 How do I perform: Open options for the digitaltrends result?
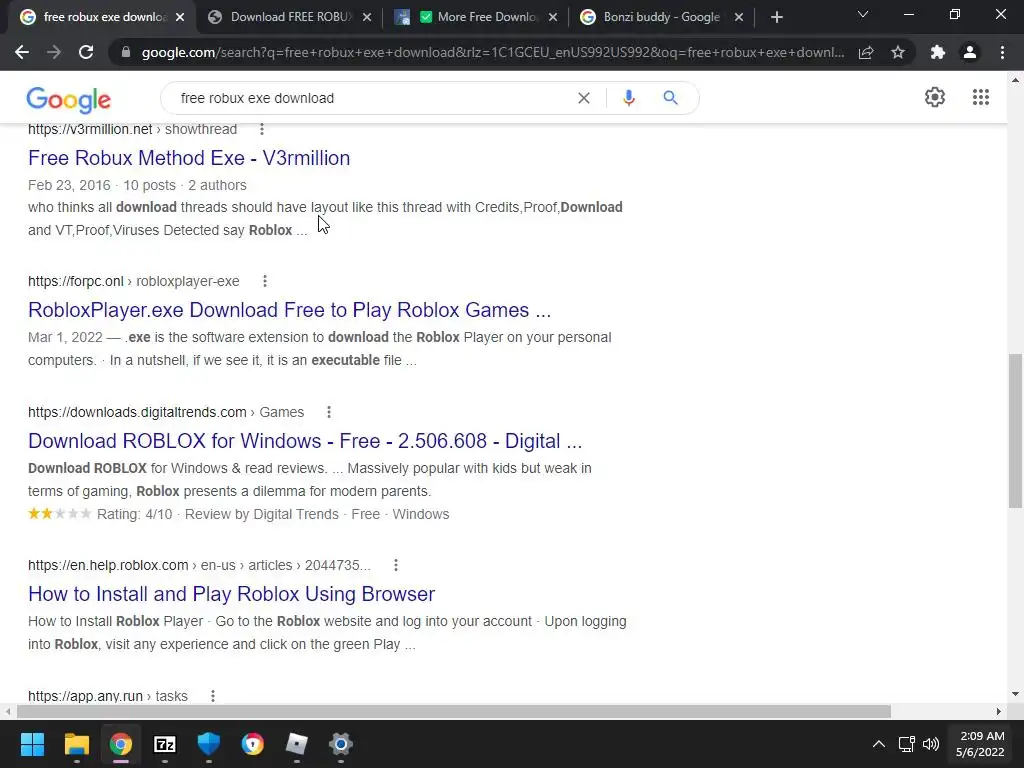point(329,412)
